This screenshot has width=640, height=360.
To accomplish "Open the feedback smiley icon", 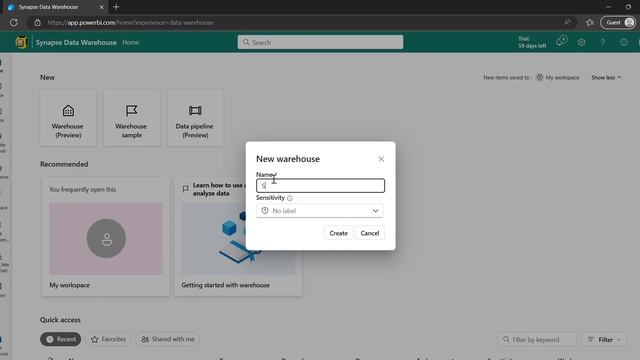I will [x=624, y=42].
